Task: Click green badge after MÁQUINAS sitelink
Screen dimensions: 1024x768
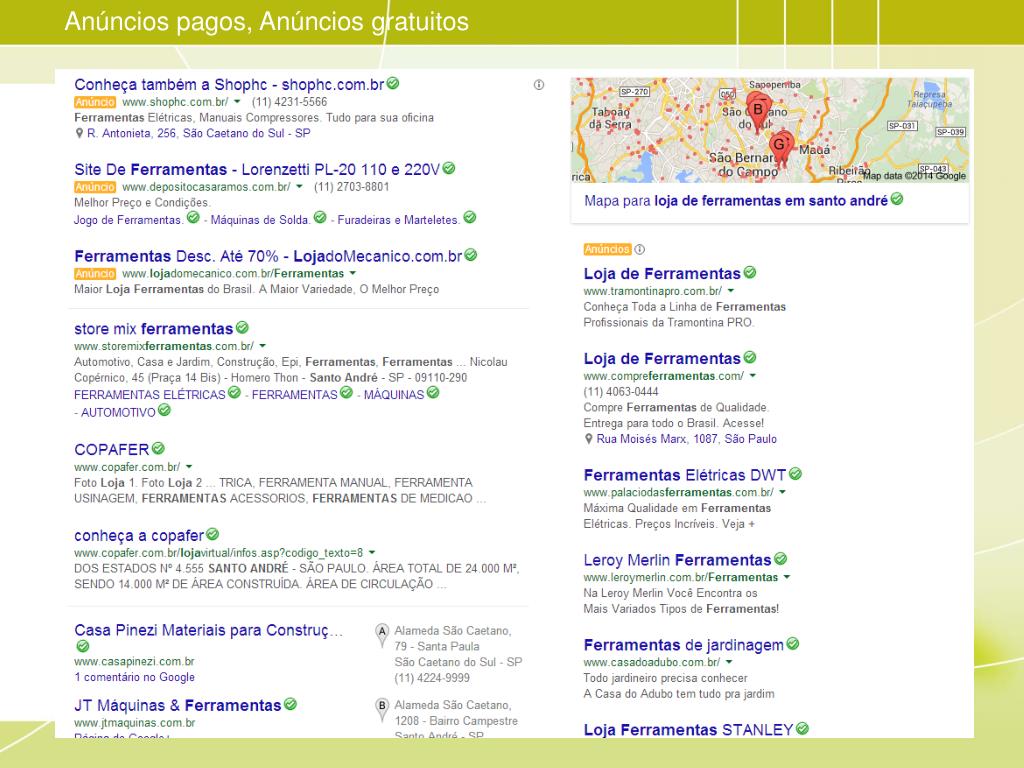Action: (x=433, y=392)
